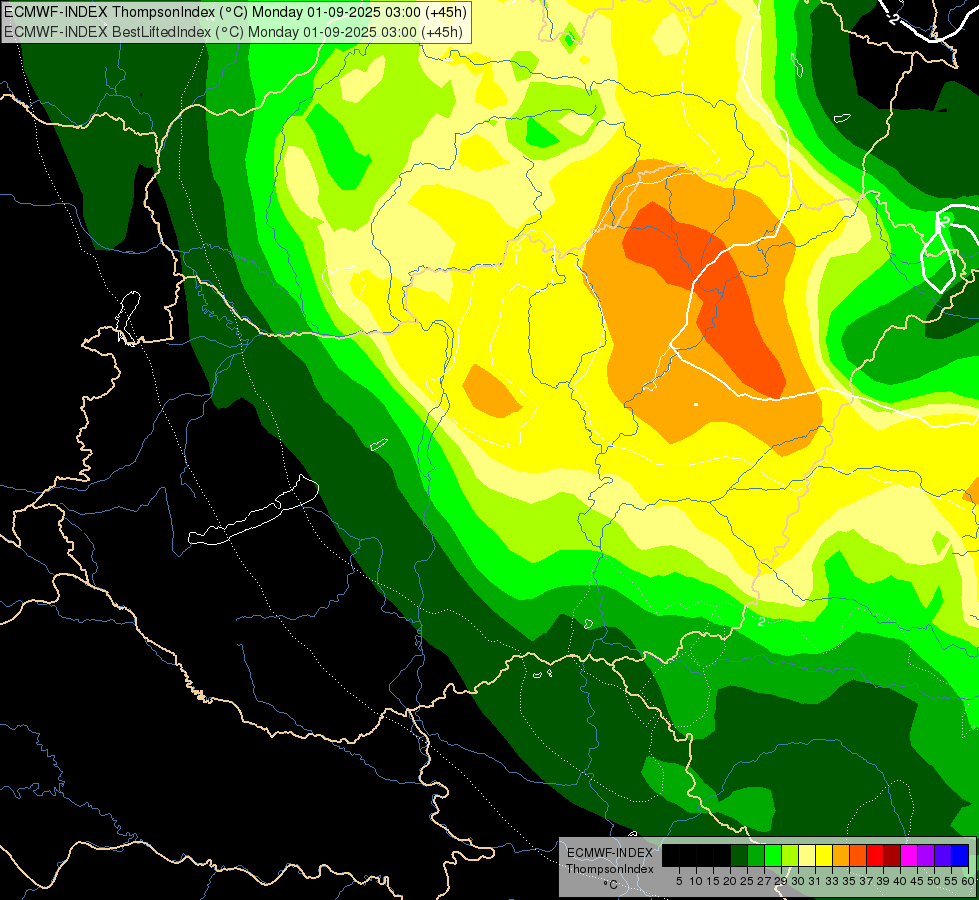
Task: Click the ThompsonIndex title line at top
Action: click(x=235, y=12)
